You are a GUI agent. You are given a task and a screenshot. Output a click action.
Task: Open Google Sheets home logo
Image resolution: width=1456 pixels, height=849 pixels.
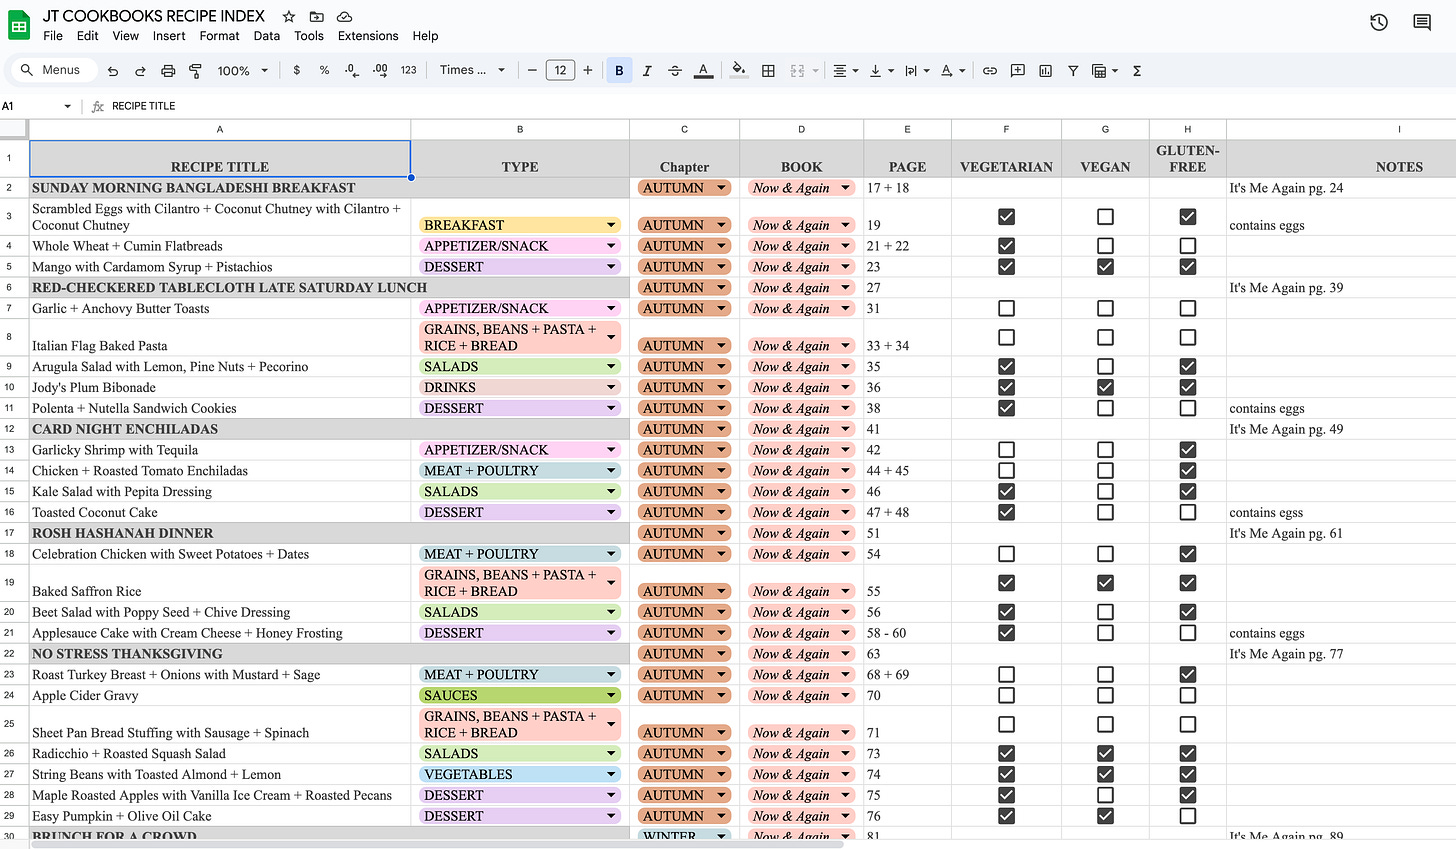coord(19,25)
